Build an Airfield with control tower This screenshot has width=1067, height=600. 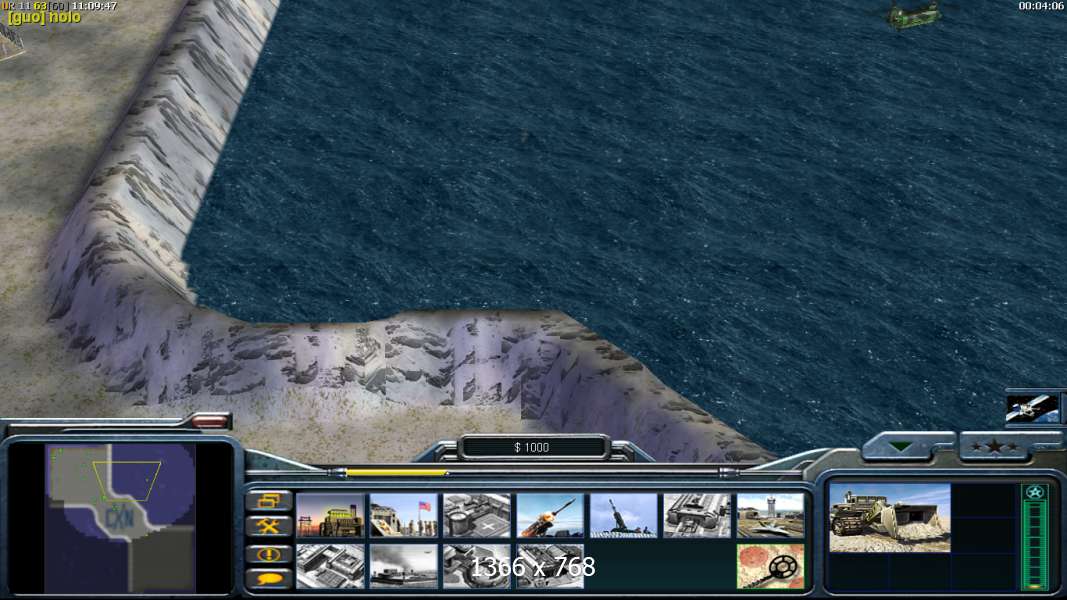click(x=771, y=515)
